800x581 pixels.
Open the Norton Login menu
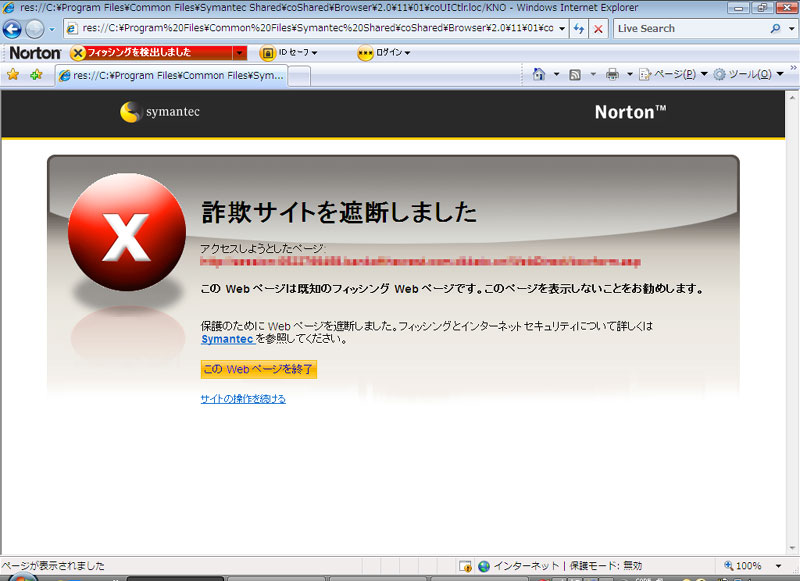384,53
